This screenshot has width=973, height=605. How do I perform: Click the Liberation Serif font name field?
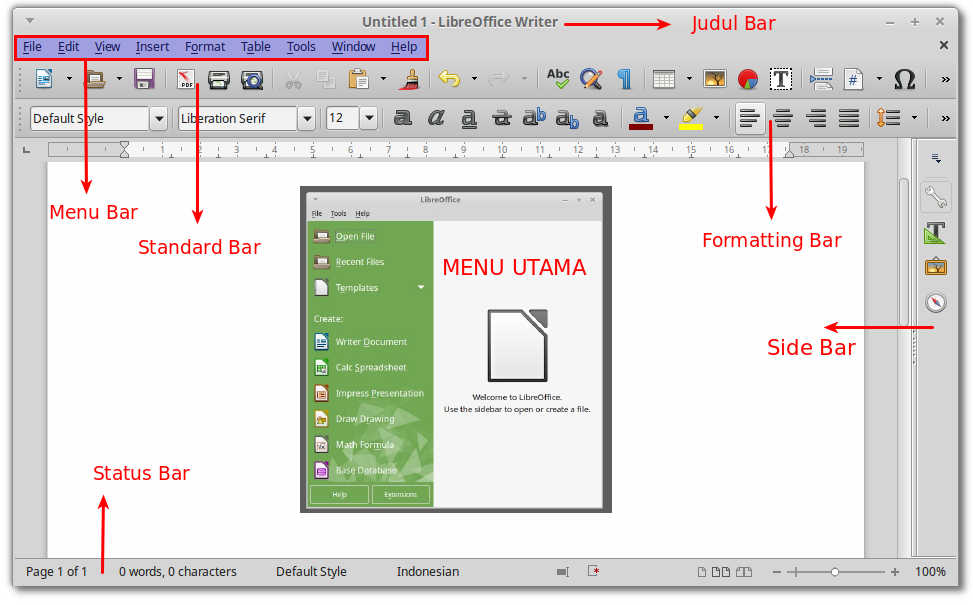click(238, 118)
